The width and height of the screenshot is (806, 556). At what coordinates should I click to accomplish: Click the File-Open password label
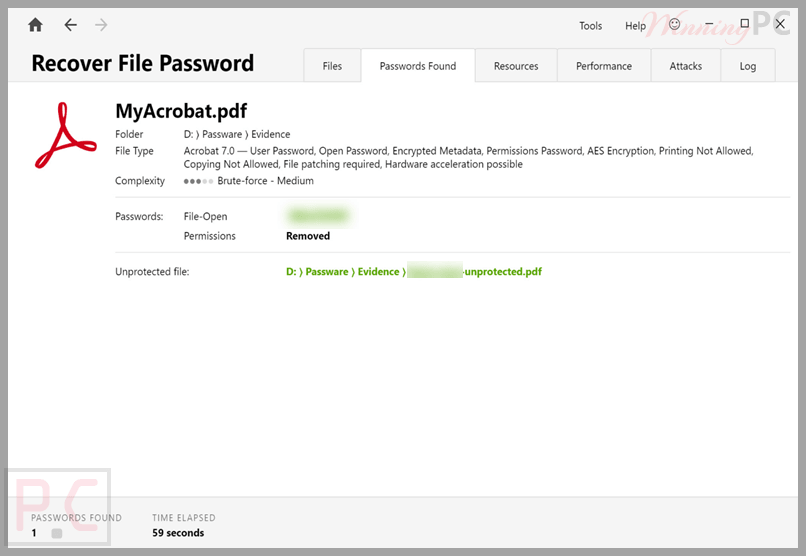click(205, 217)
